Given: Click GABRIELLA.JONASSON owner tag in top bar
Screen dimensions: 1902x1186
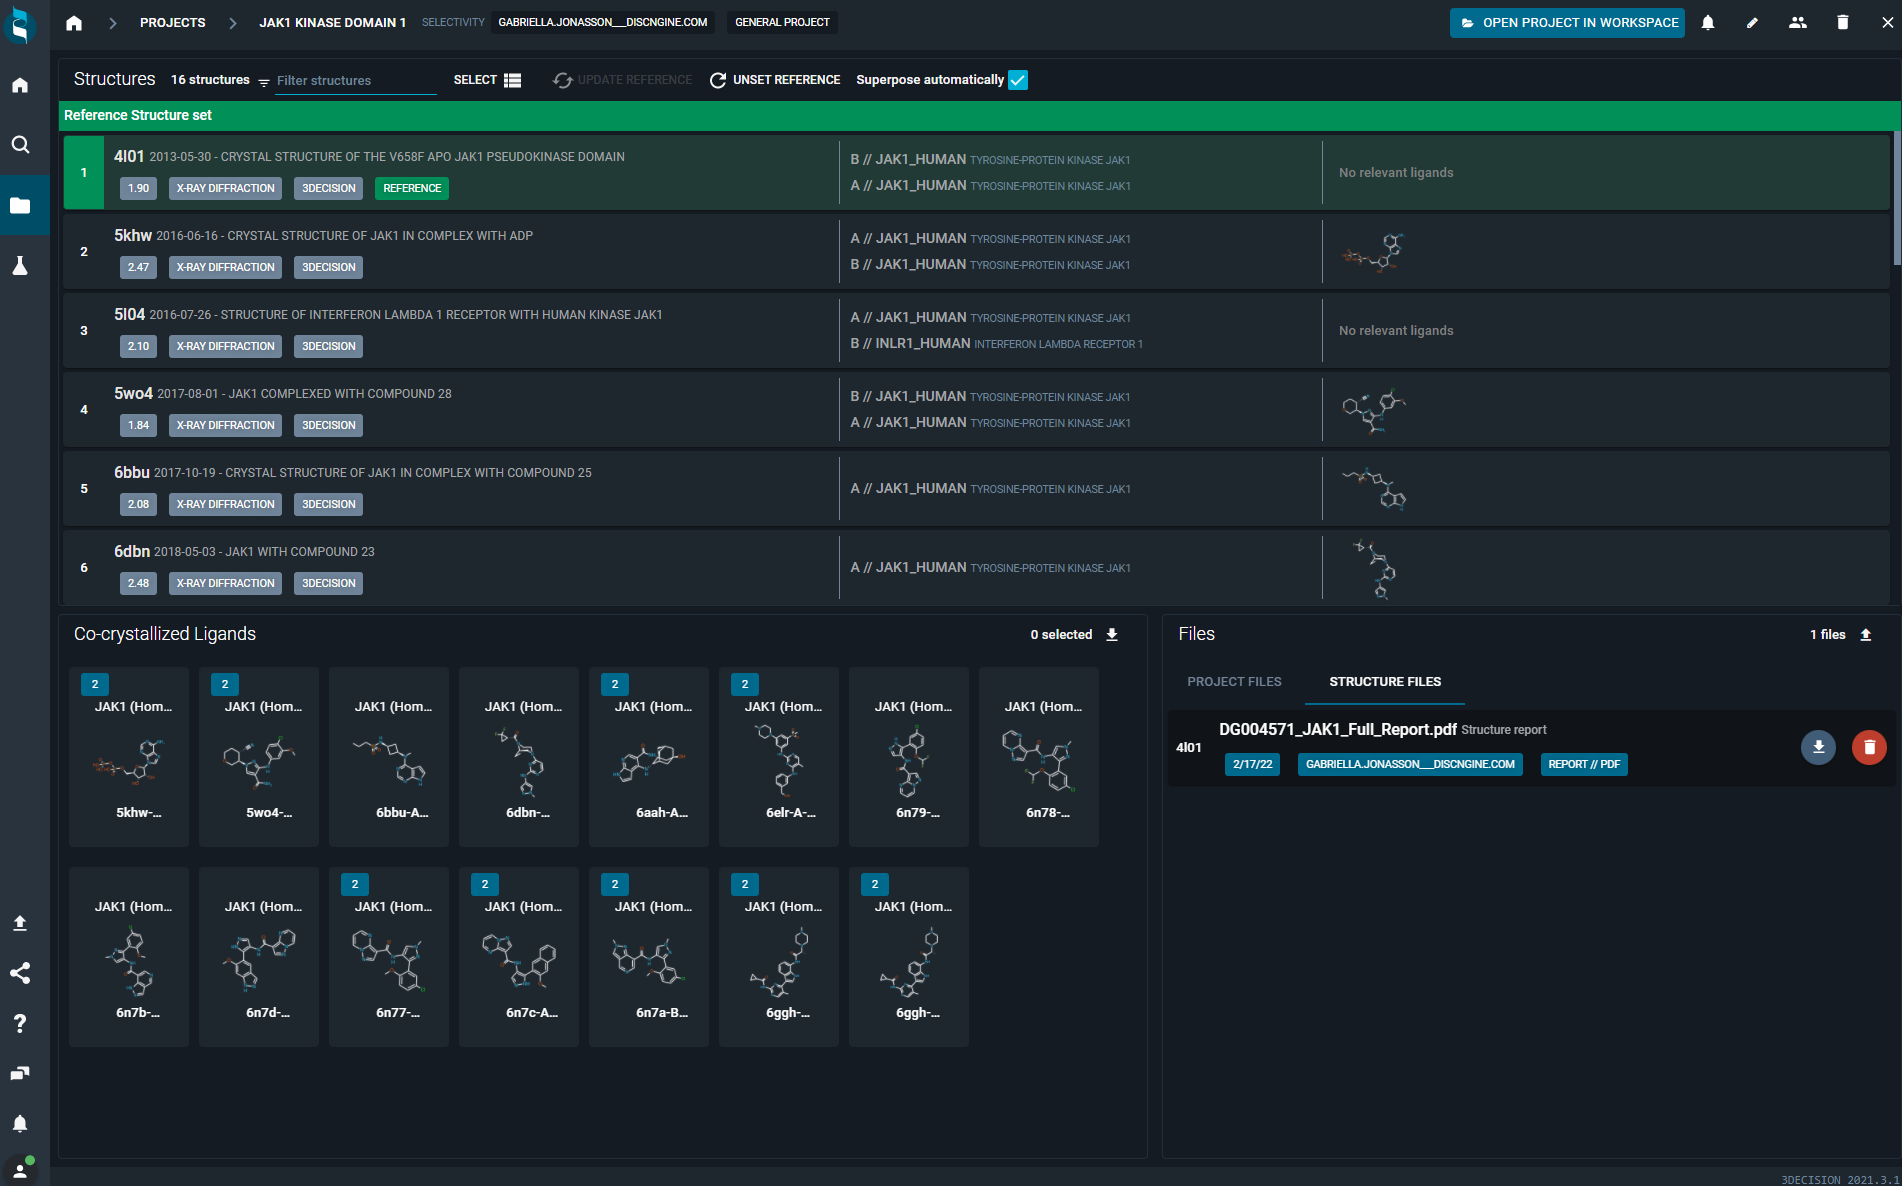Looking at the screenshot, I should click(602, 22).
